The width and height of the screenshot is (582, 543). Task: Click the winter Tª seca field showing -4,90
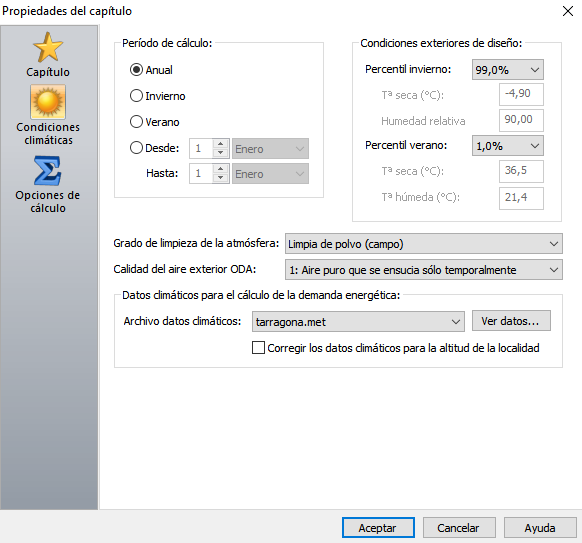click(x=521, y=94)
